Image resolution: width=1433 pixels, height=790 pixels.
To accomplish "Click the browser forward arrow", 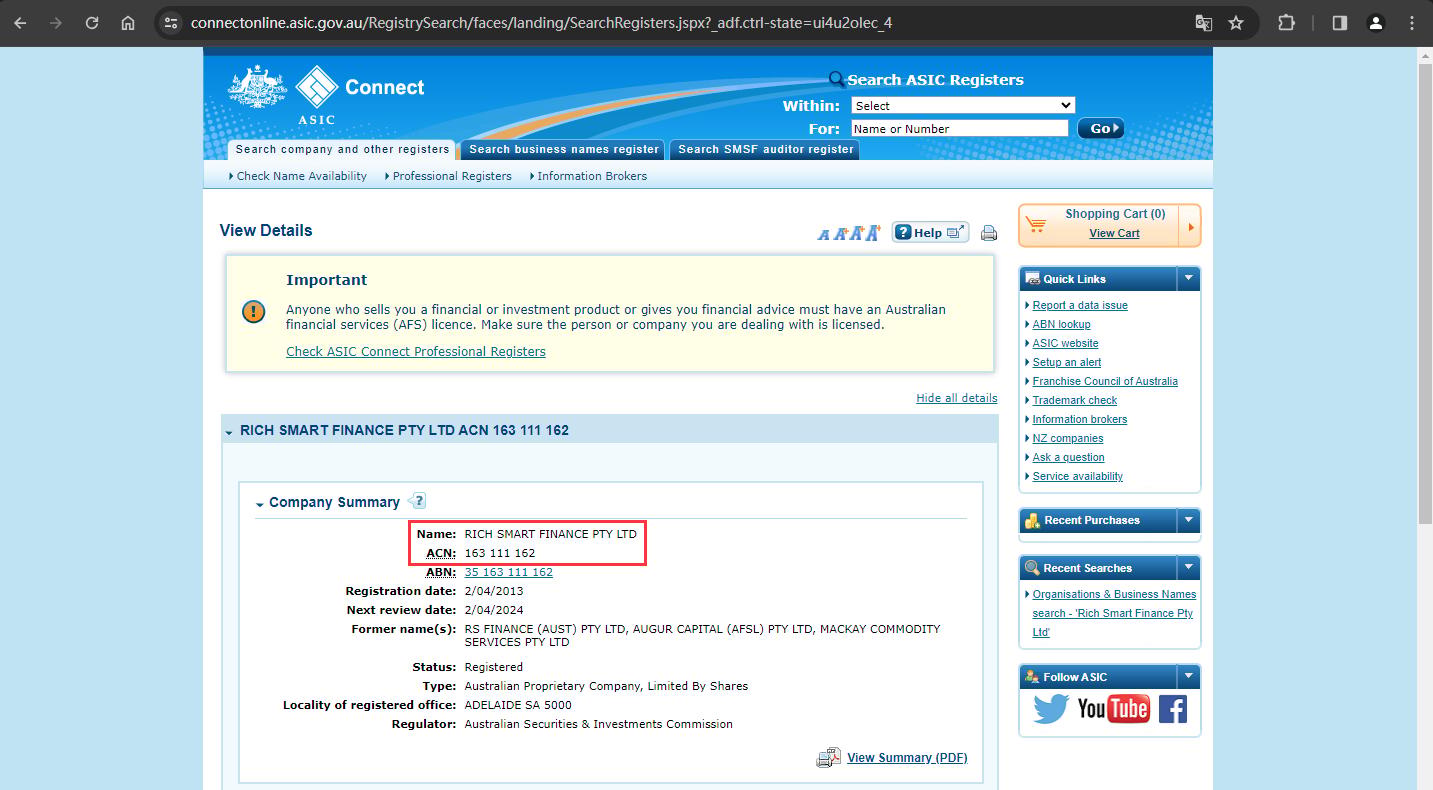I will (56, 22).
